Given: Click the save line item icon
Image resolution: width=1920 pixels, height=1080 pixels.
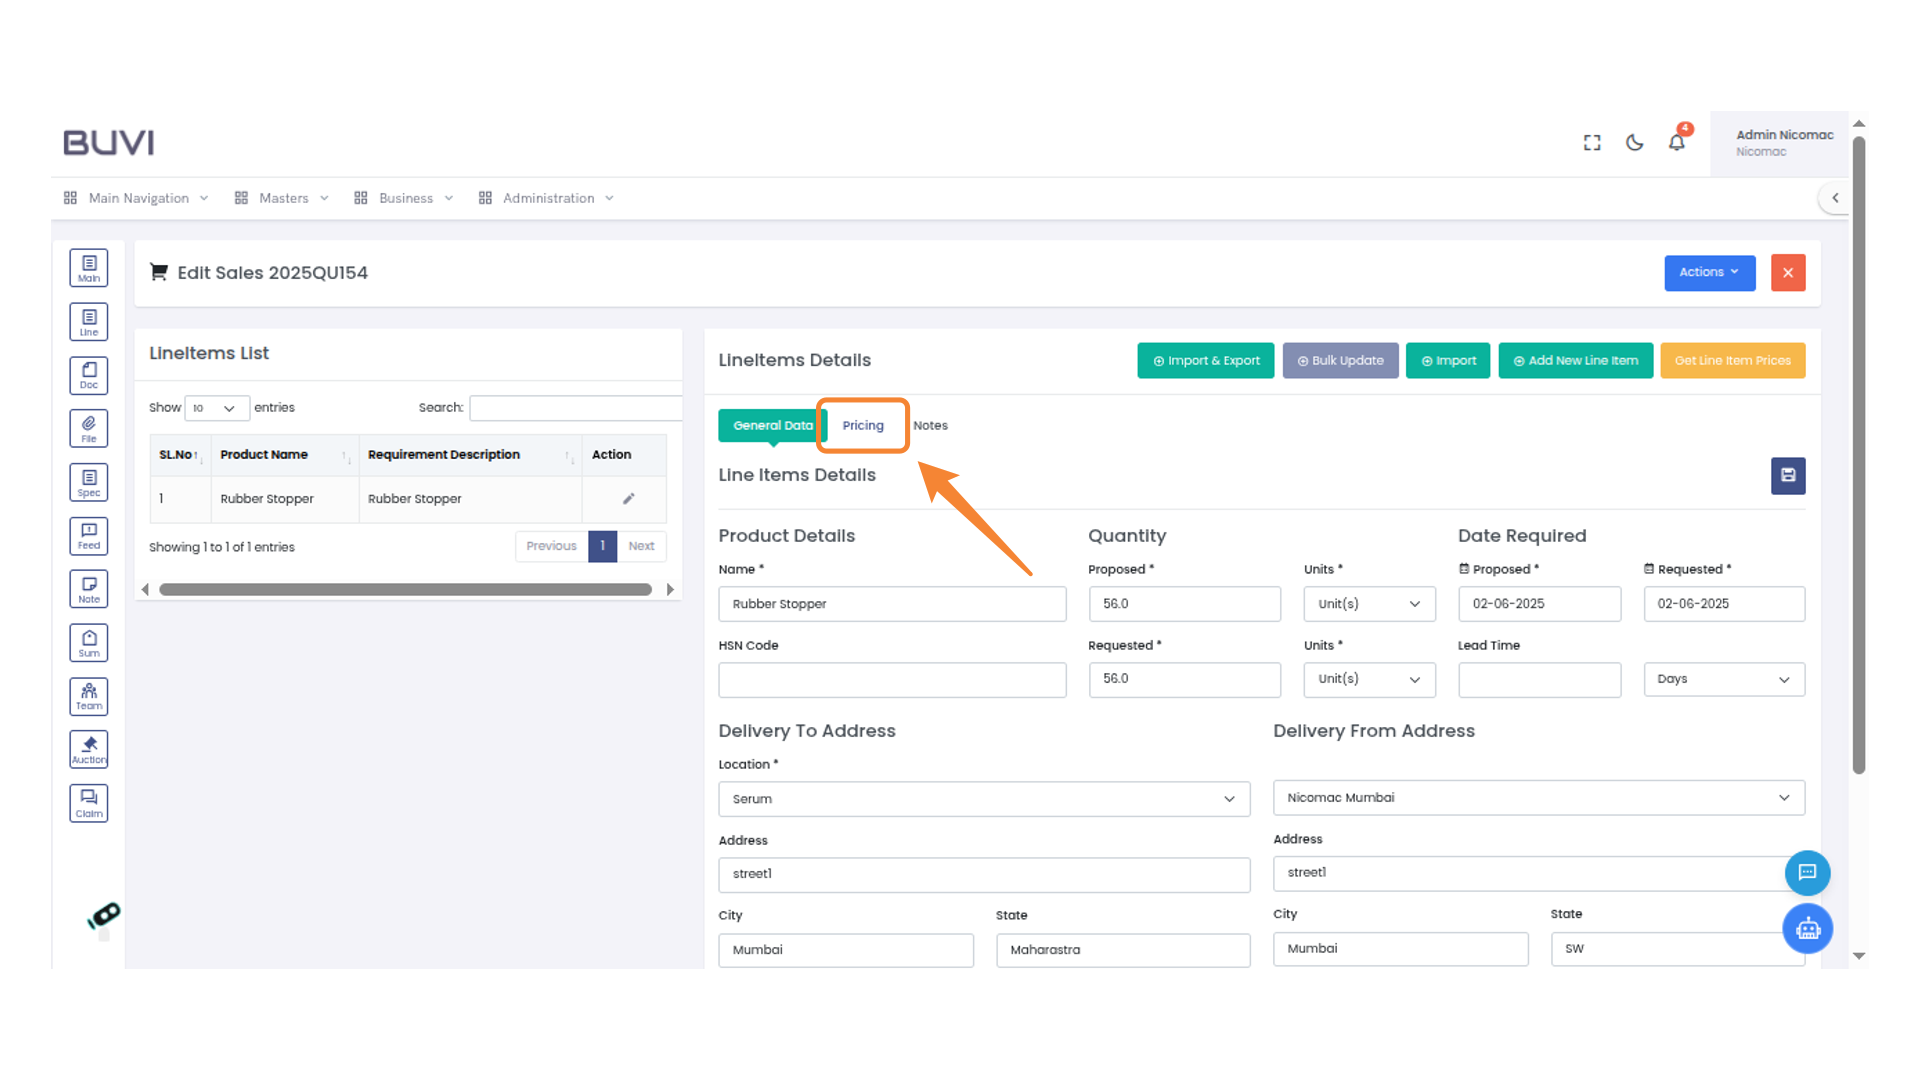Looking at the screenshot, I should point(1788,476).
